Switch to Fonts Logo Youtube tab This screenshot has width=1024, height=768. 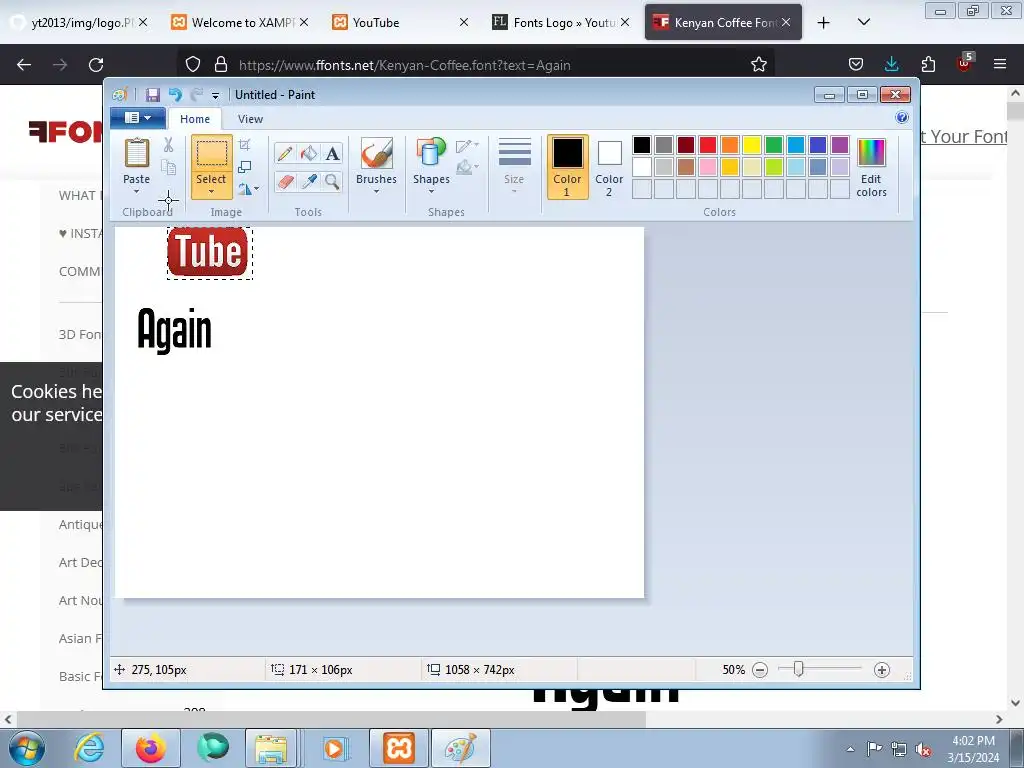pos(560,22)
